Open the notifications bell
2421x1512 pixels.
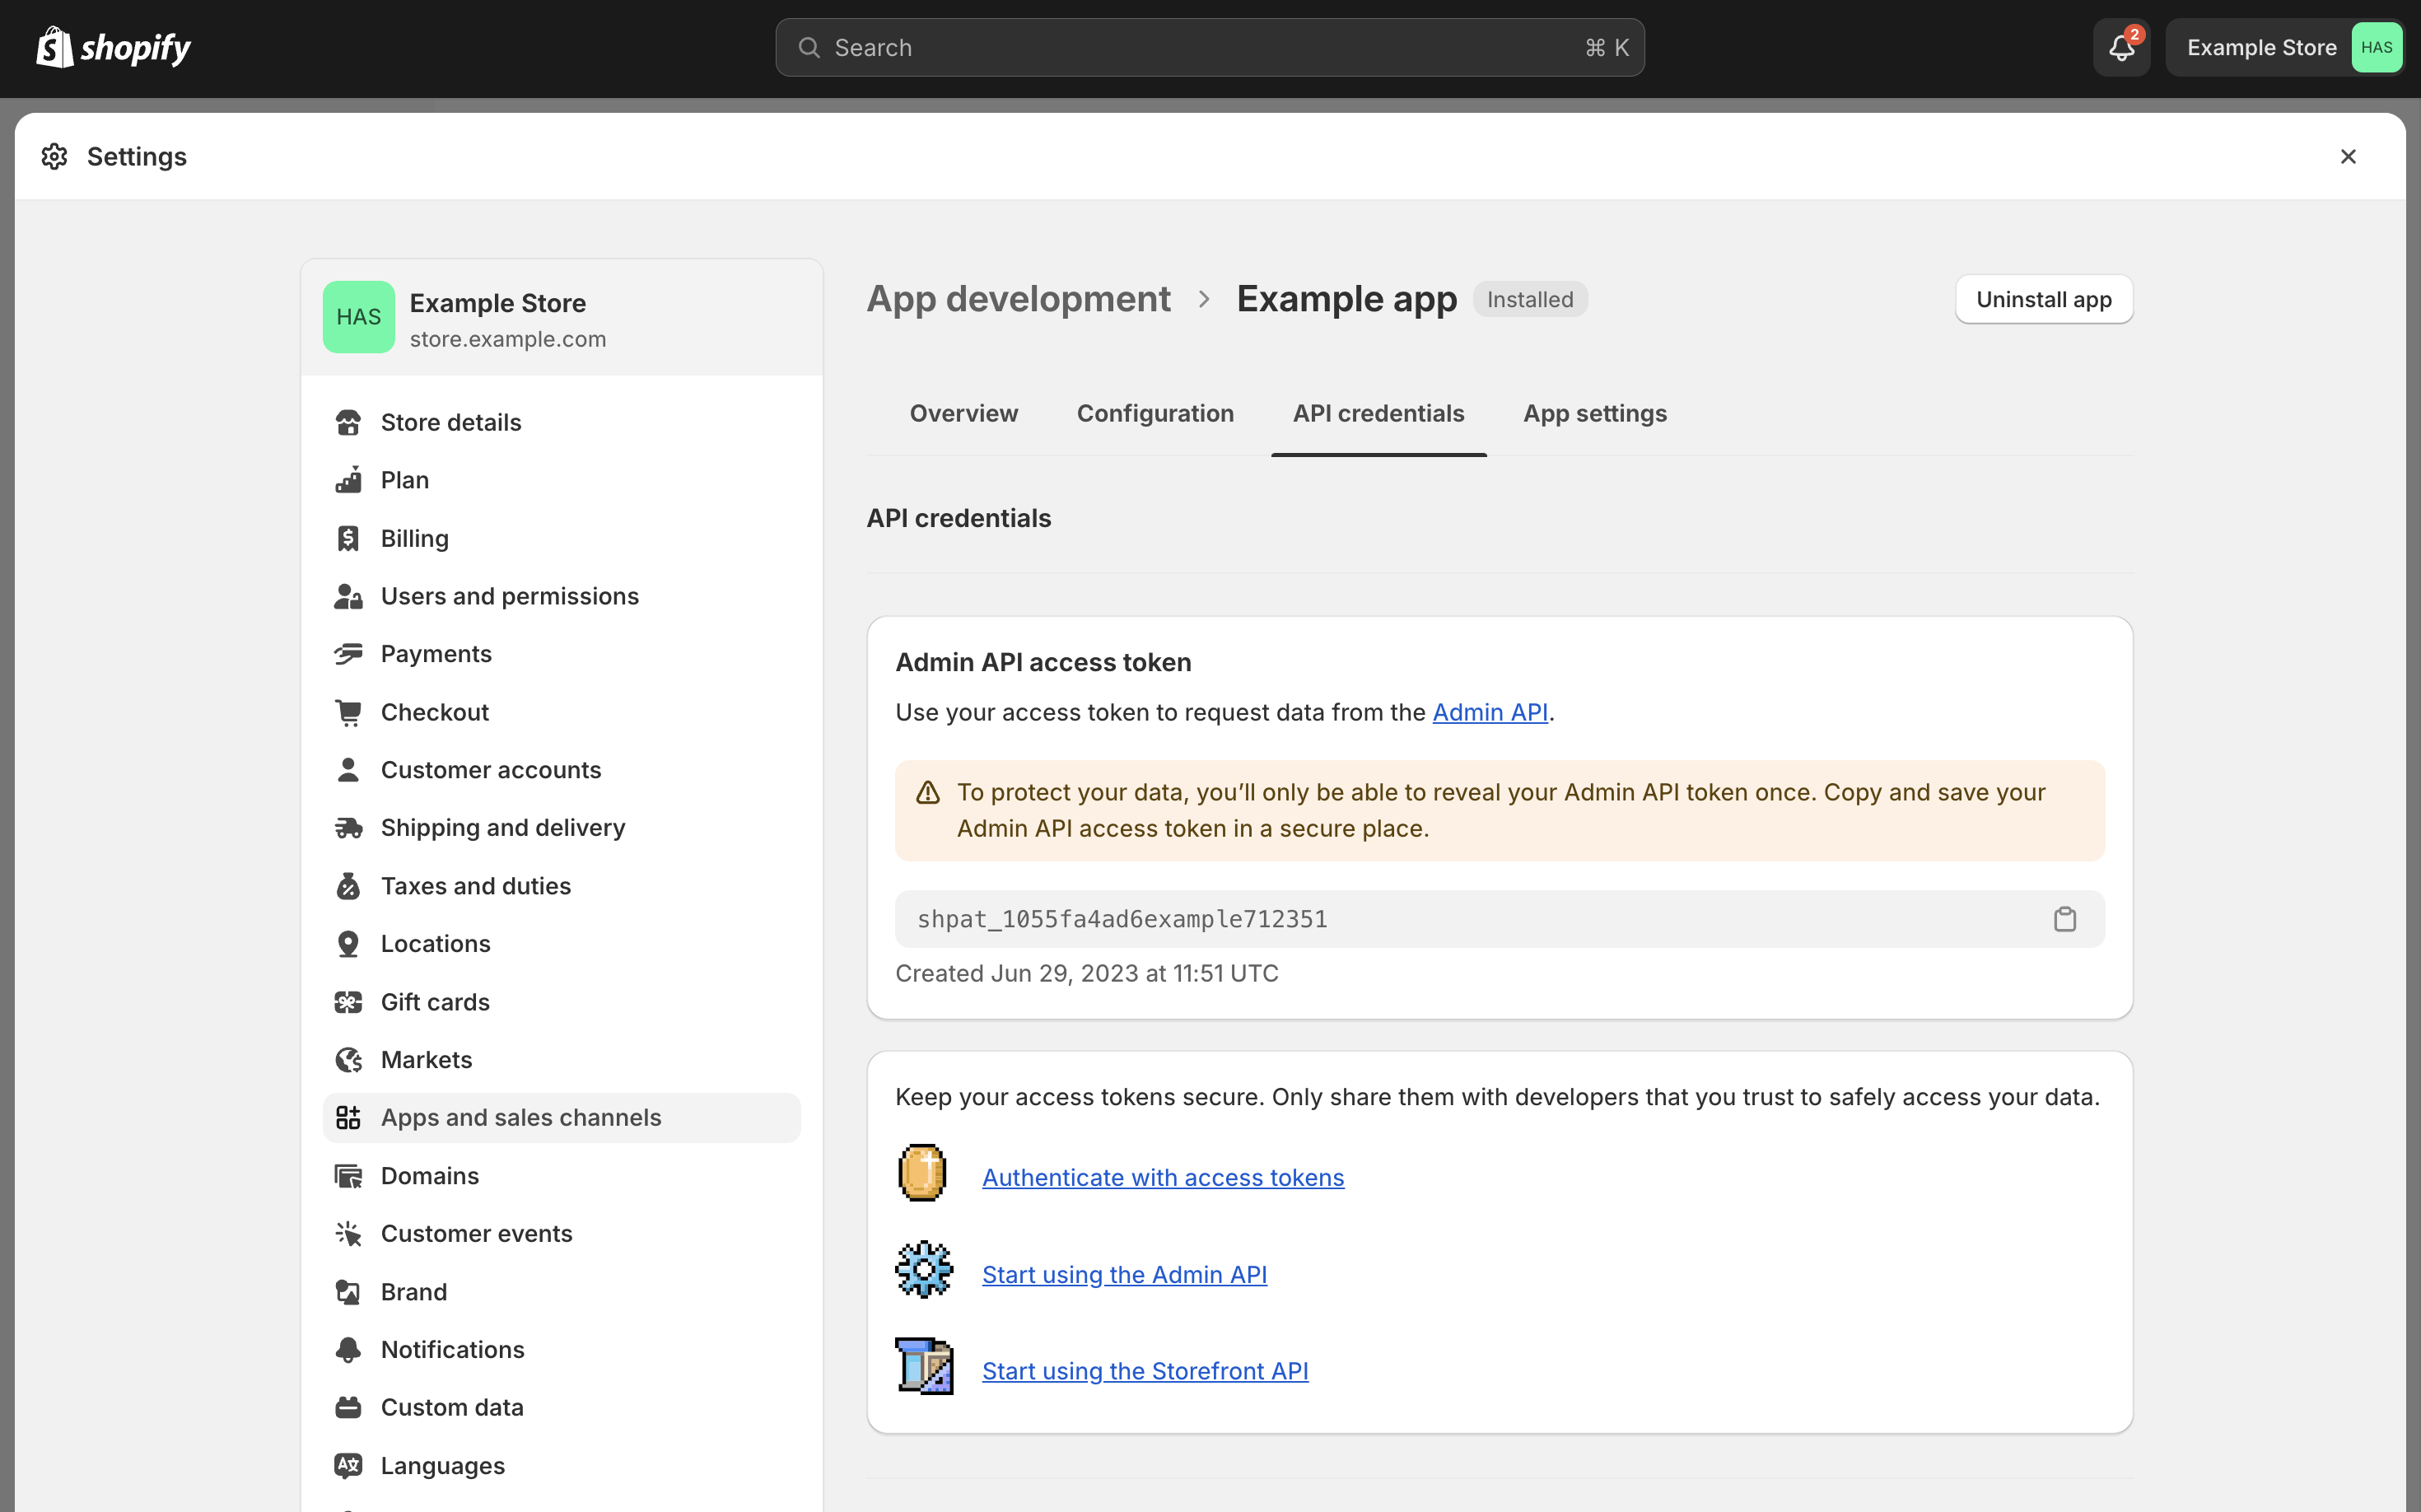(2121, 47)
